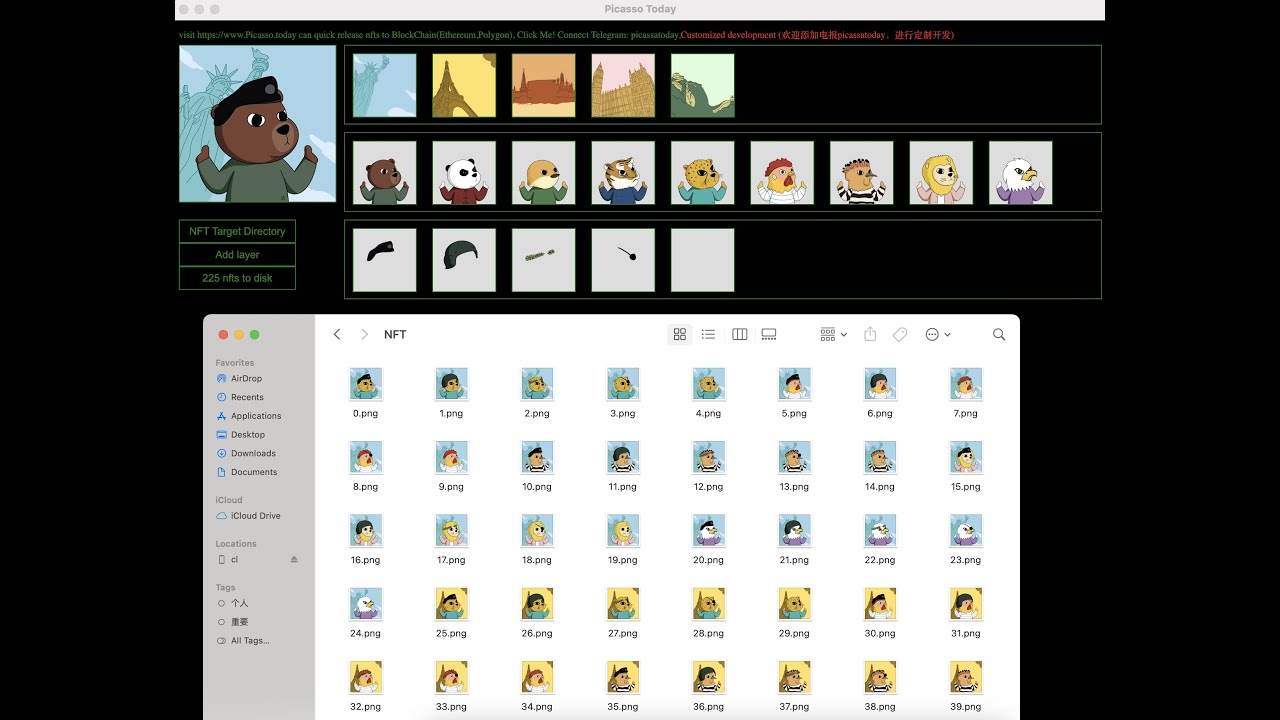Switch Finder to gallery view
1280x720 pixels.
pos(769,334)
